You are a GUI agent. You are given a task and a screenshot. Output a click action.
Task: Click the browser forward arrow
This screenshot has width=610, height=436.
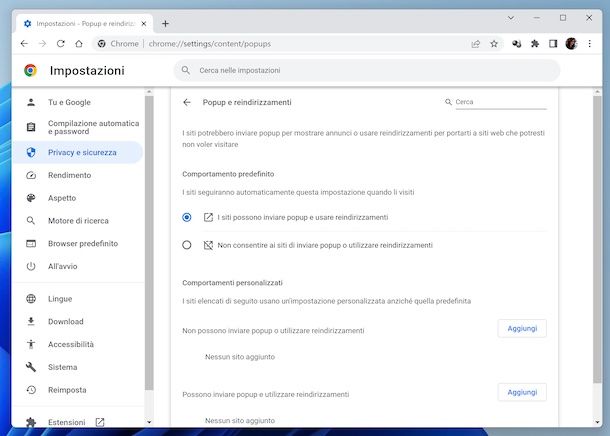pyautogui.click(x=42, y=44)
